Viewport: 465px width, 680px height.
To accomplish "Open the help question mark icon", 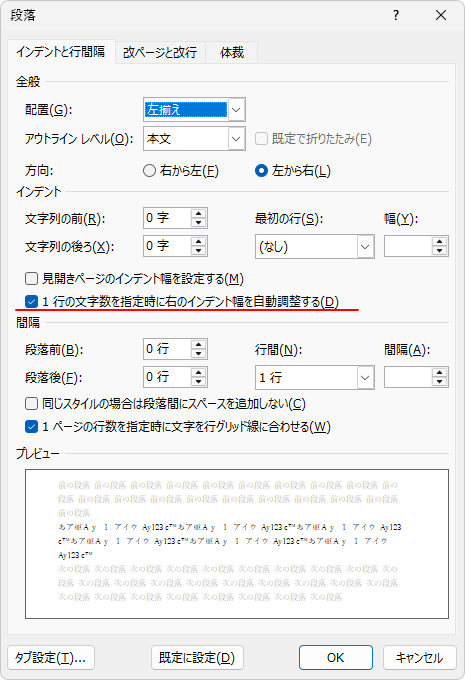I will (x=396, y=16).
